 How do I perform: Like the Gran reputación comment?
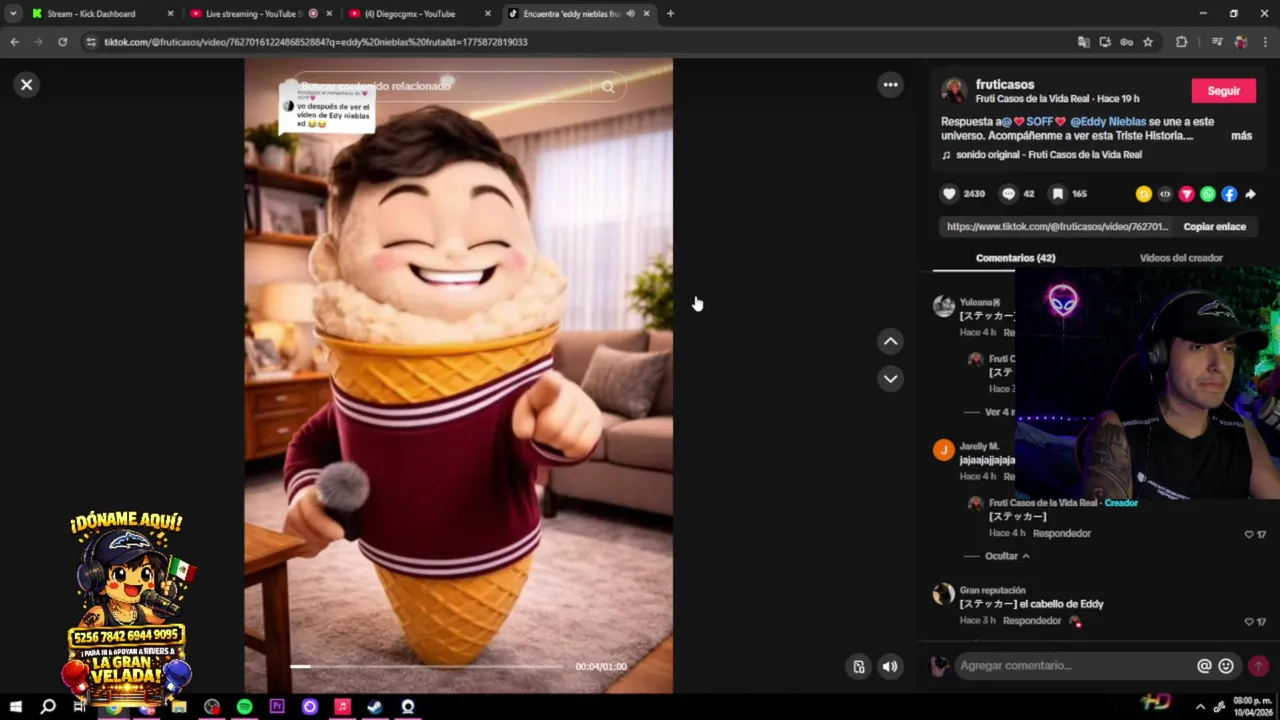tap(1249, 622)
